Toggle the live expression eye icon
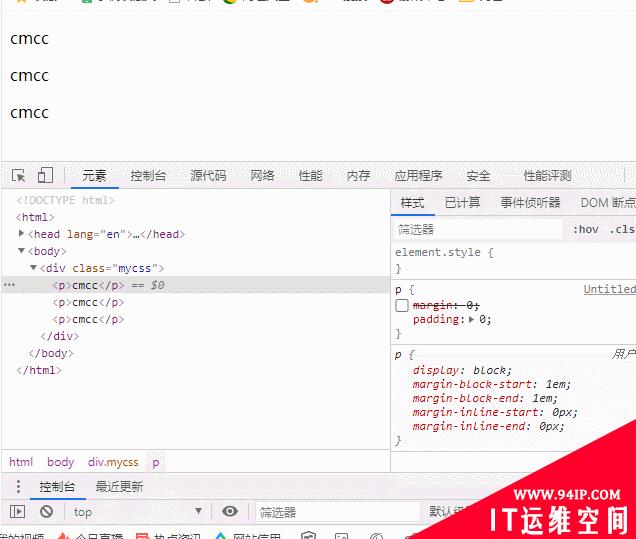The width and height of the screenshot is (636, 539). pyautogui.click(x=230, y=511)
